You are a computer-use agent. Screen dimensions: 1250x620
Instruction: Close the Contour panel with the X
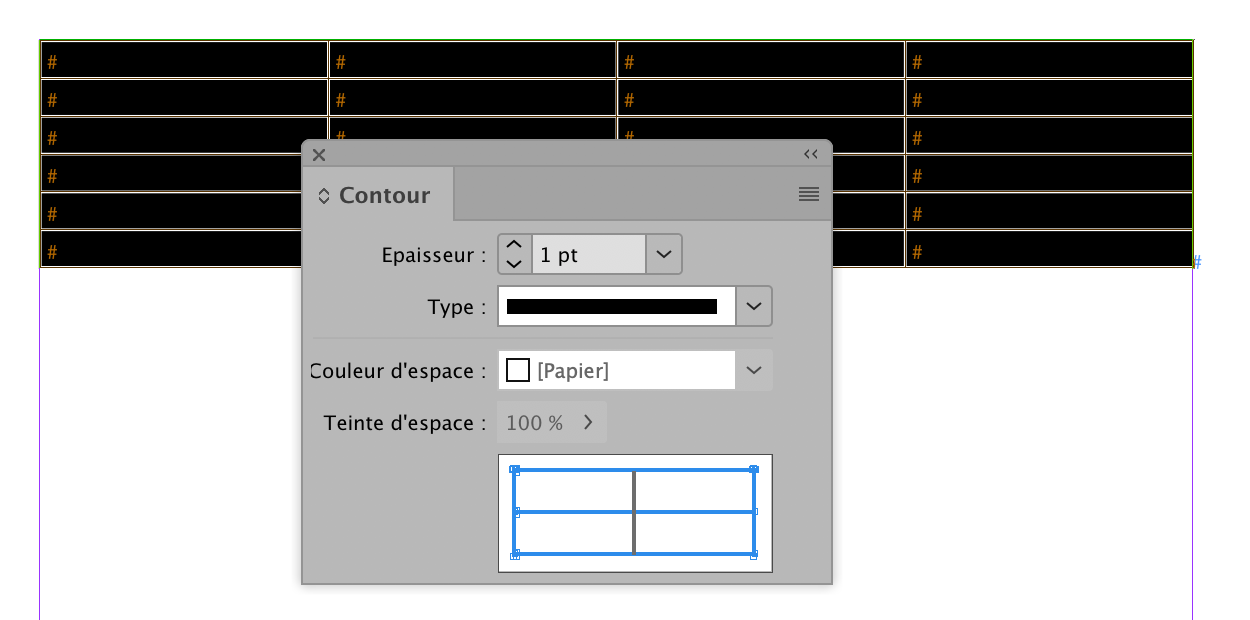click(x=318, y=154)
